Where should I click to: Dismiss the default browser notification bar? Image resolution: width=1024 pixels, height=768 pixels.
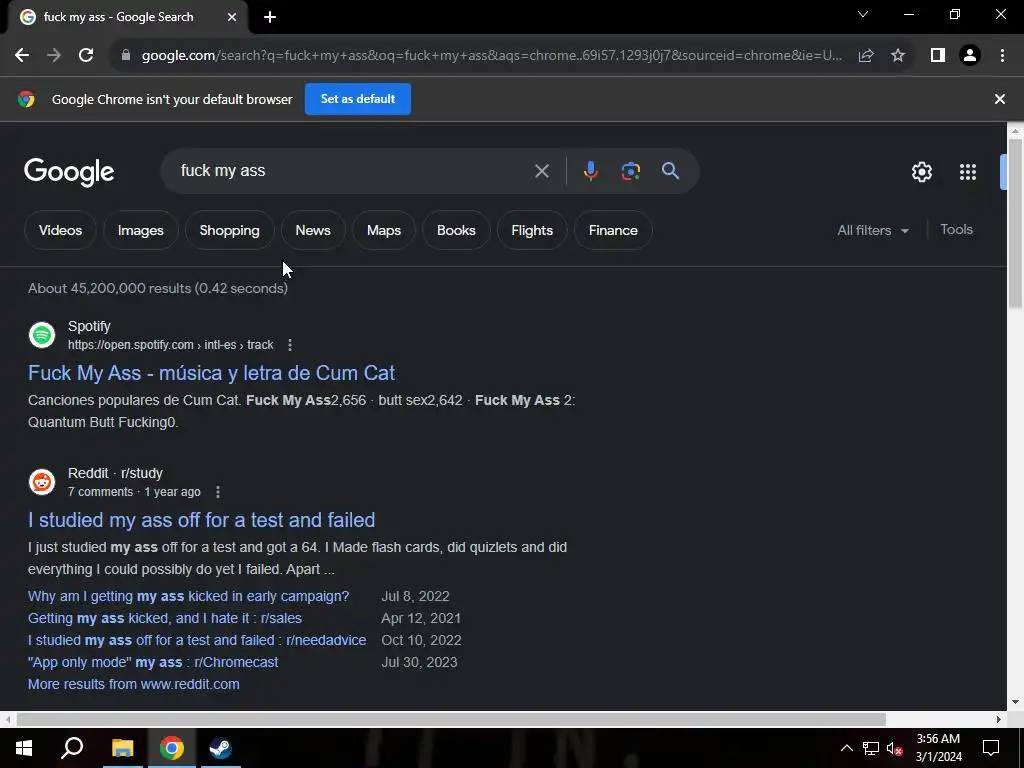pos(1000,99)
